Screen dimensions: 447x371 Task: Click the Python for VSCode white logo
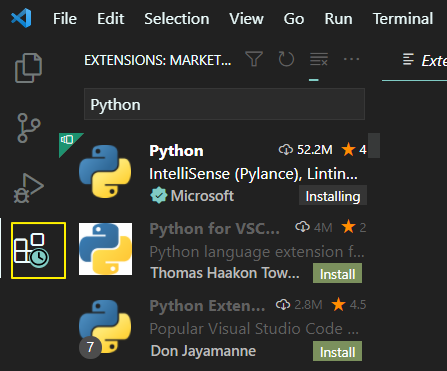click(x=105, y=249)
